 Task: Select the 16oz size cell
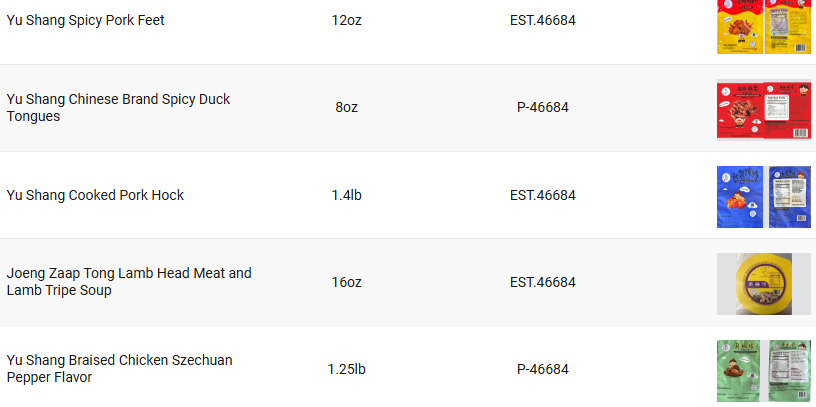coord(347,282)
